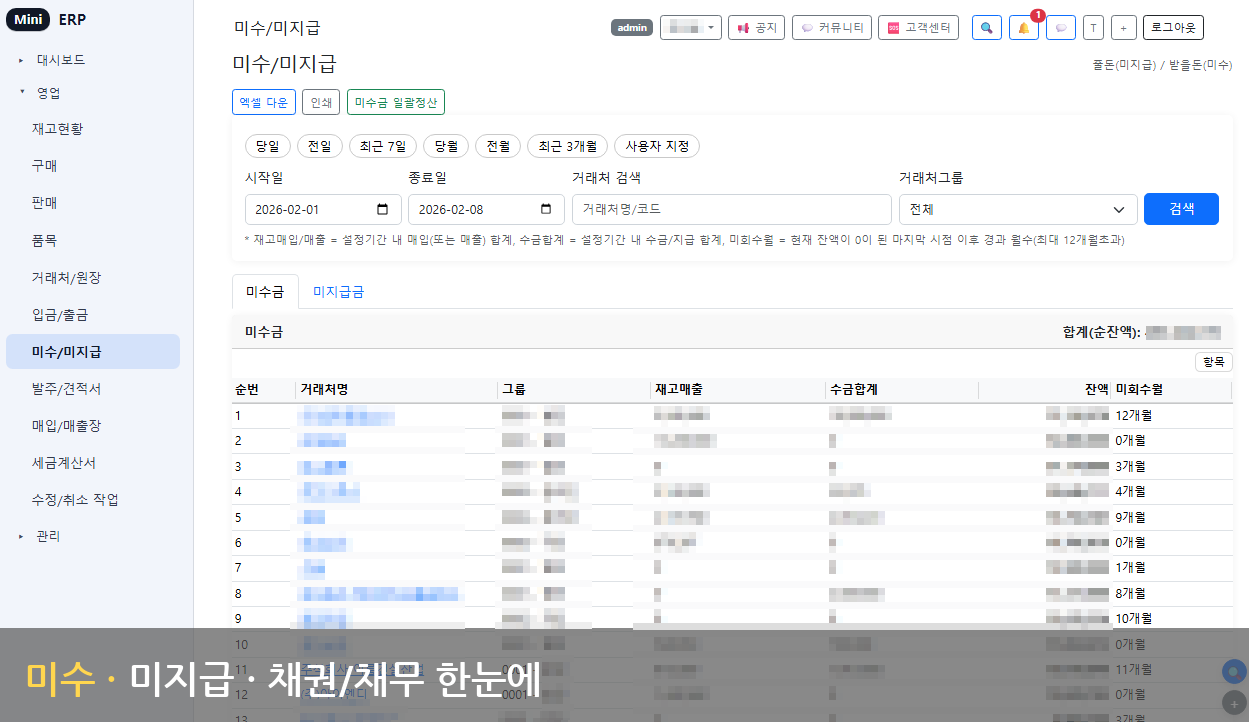Open the 시작일 calendar picker icon
This screenshot has width=1249, height=722.
pyautogui.click(x=382, y=209)
